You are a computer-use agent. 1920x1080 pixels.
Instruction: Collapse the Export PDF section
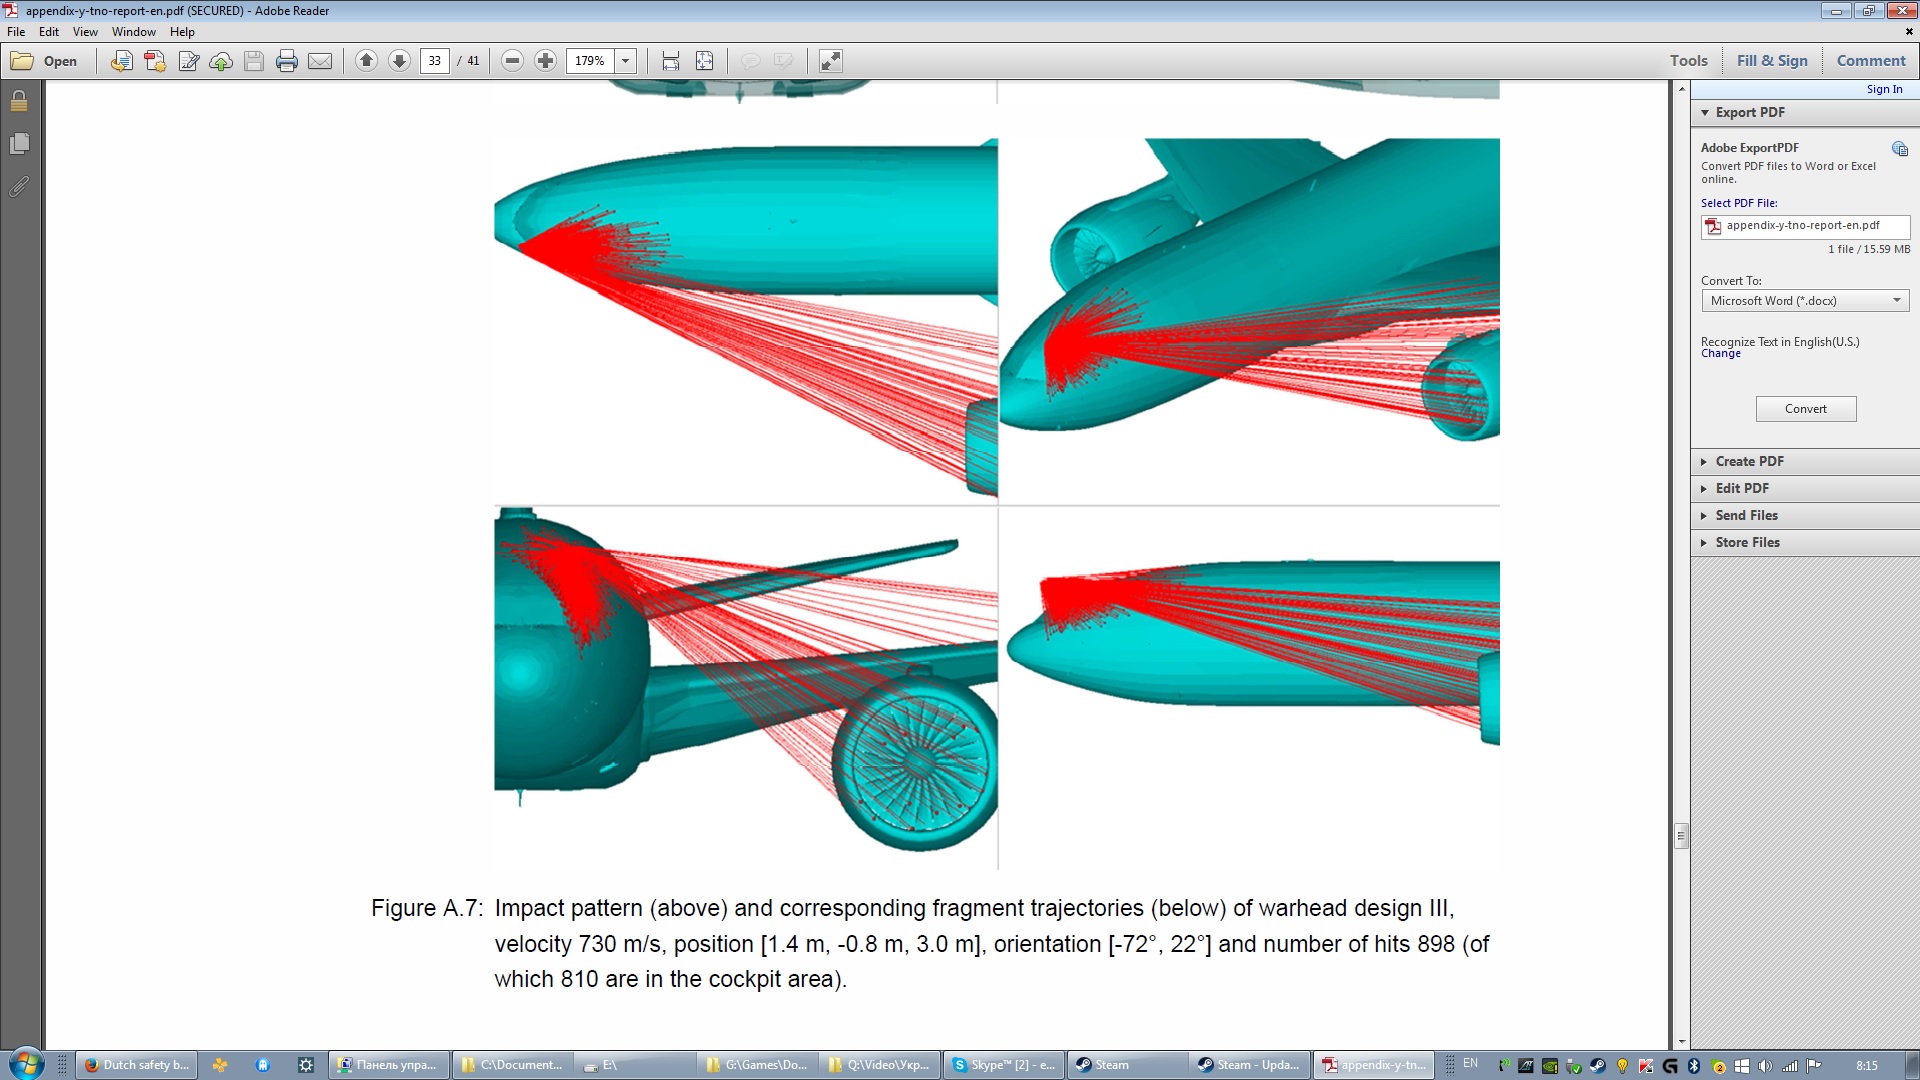(x=1749, y=112)
